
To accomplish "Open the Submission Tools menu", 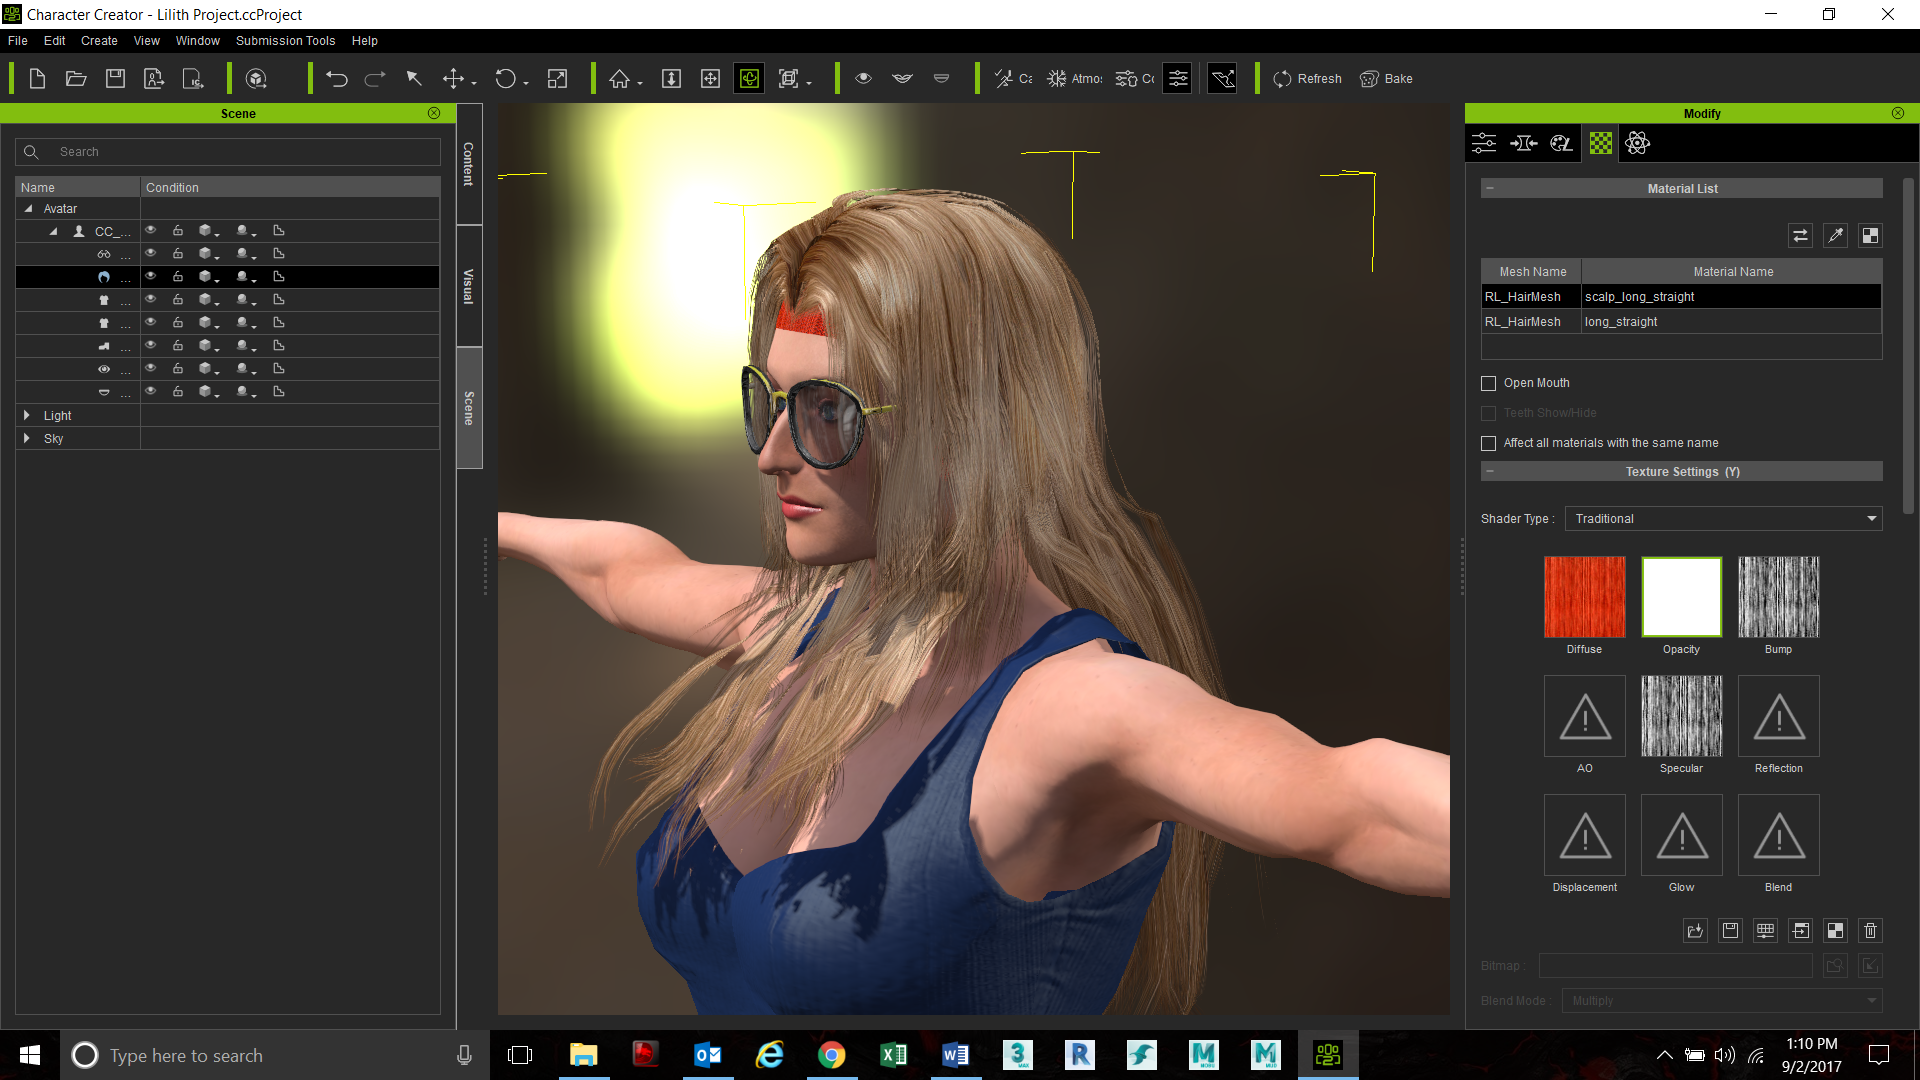I will (x=285, y=41).
